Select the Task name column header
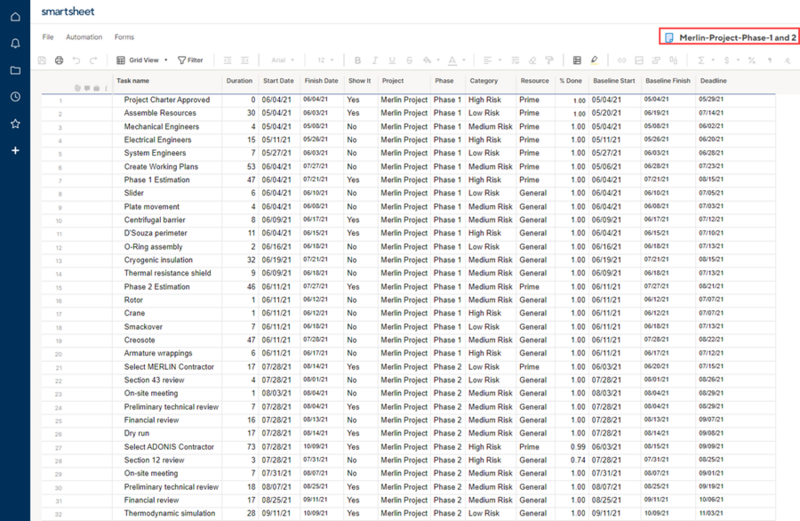 (x=133, y=81)
